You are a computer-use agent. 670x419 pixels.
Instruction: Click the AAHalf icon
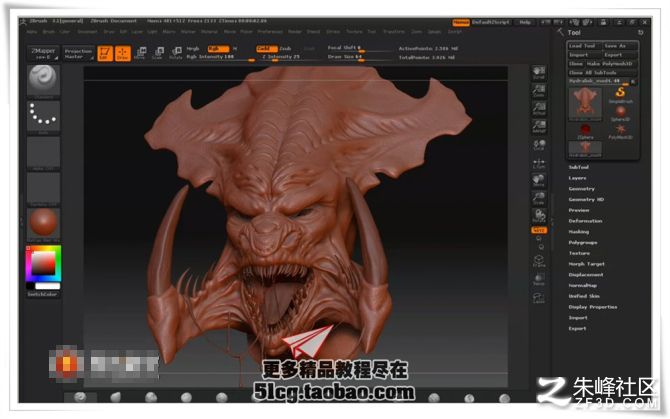pyautogui.click(x=539, y=126)
